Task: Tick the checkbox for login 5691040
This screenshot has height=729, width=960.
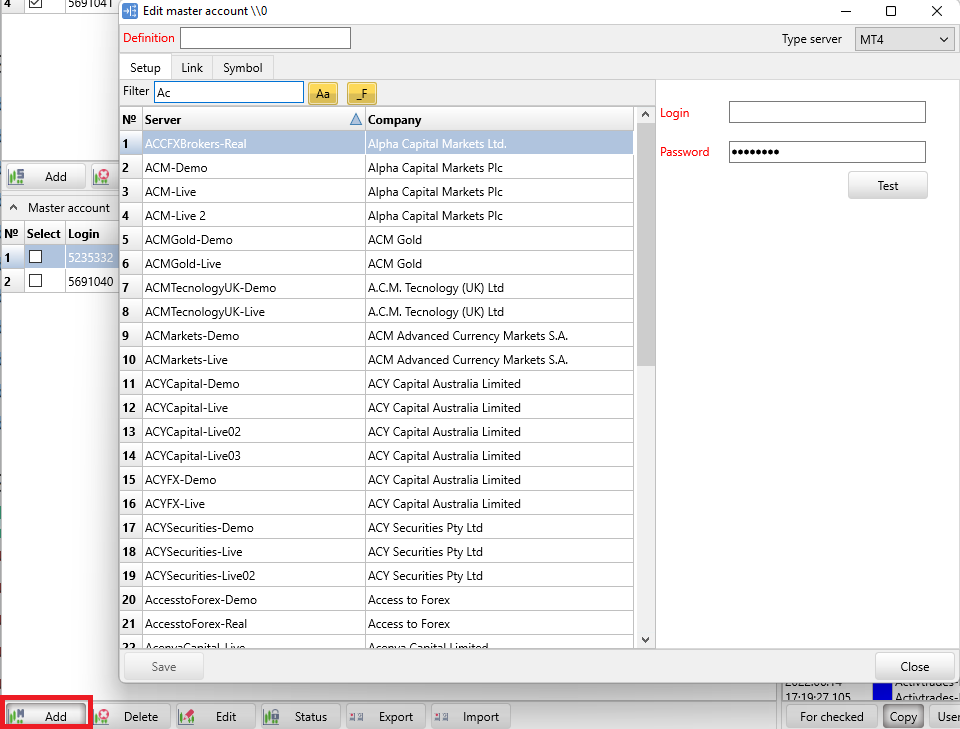Action: pyautogui.click(x=36, y=280)
